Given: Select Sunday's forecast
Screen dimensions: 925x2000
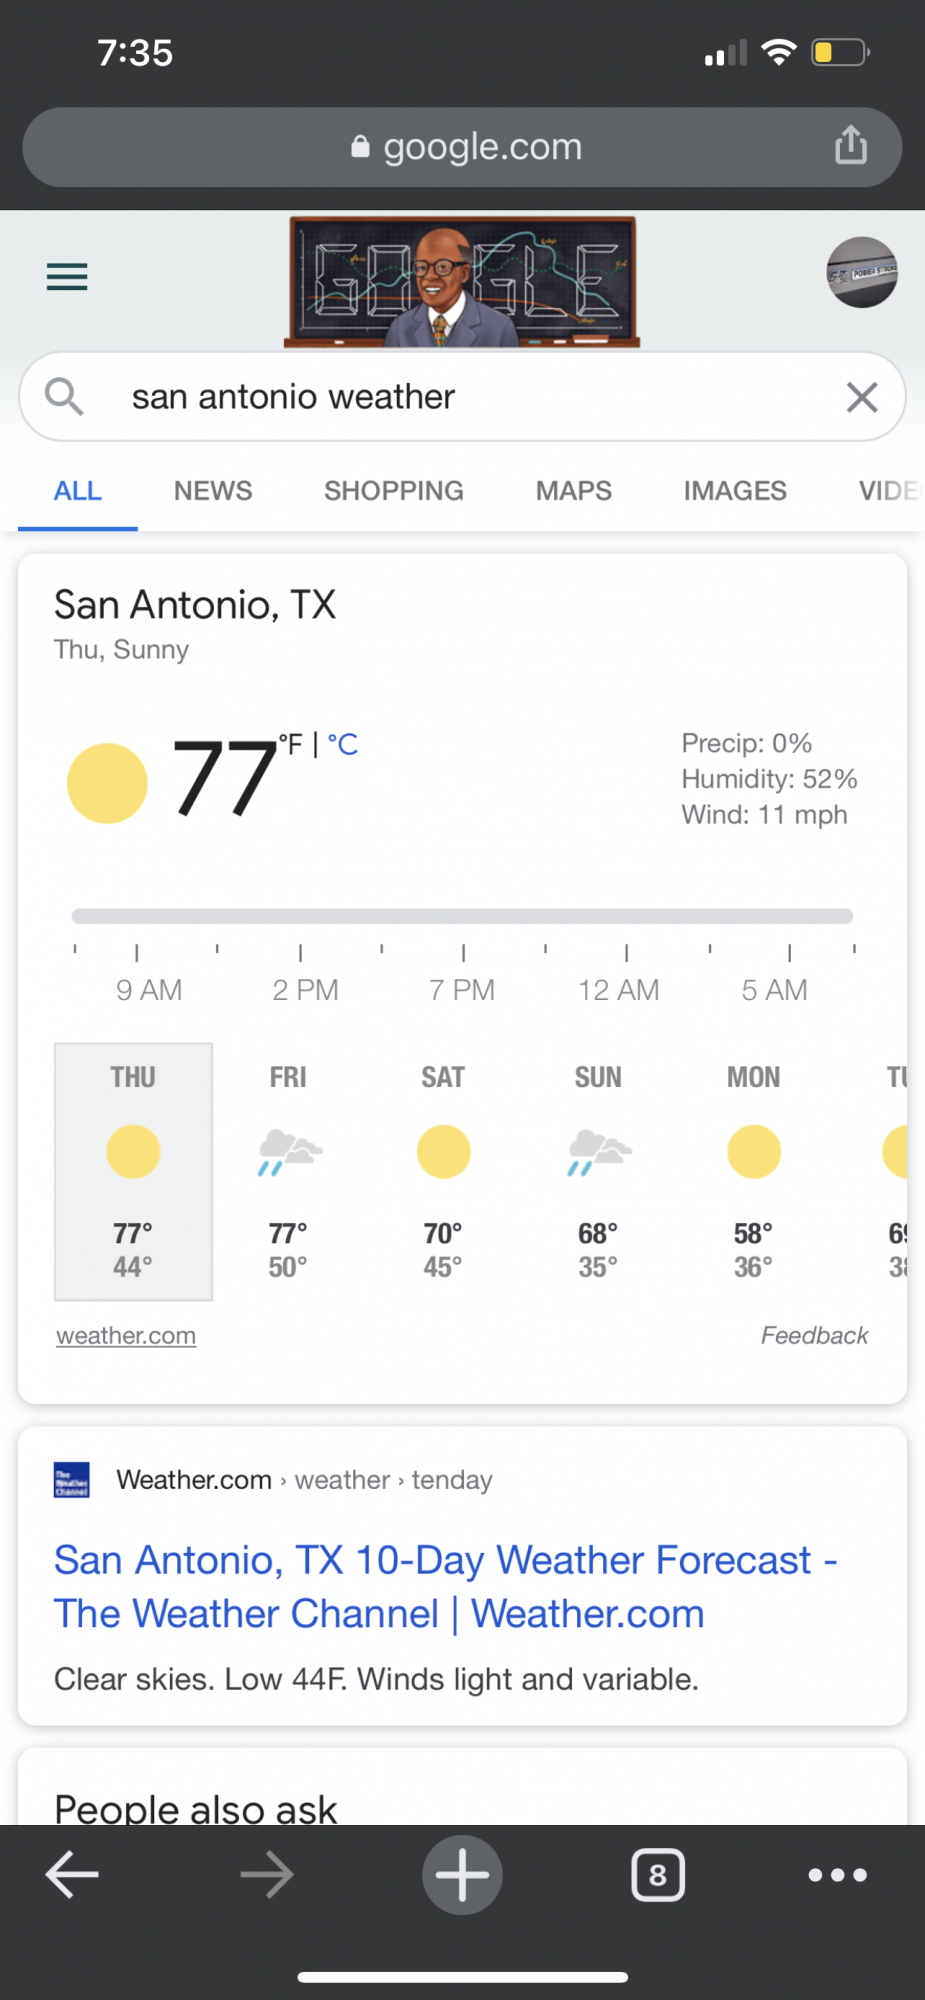Looking at the screenshot, I should point(598,1170).
